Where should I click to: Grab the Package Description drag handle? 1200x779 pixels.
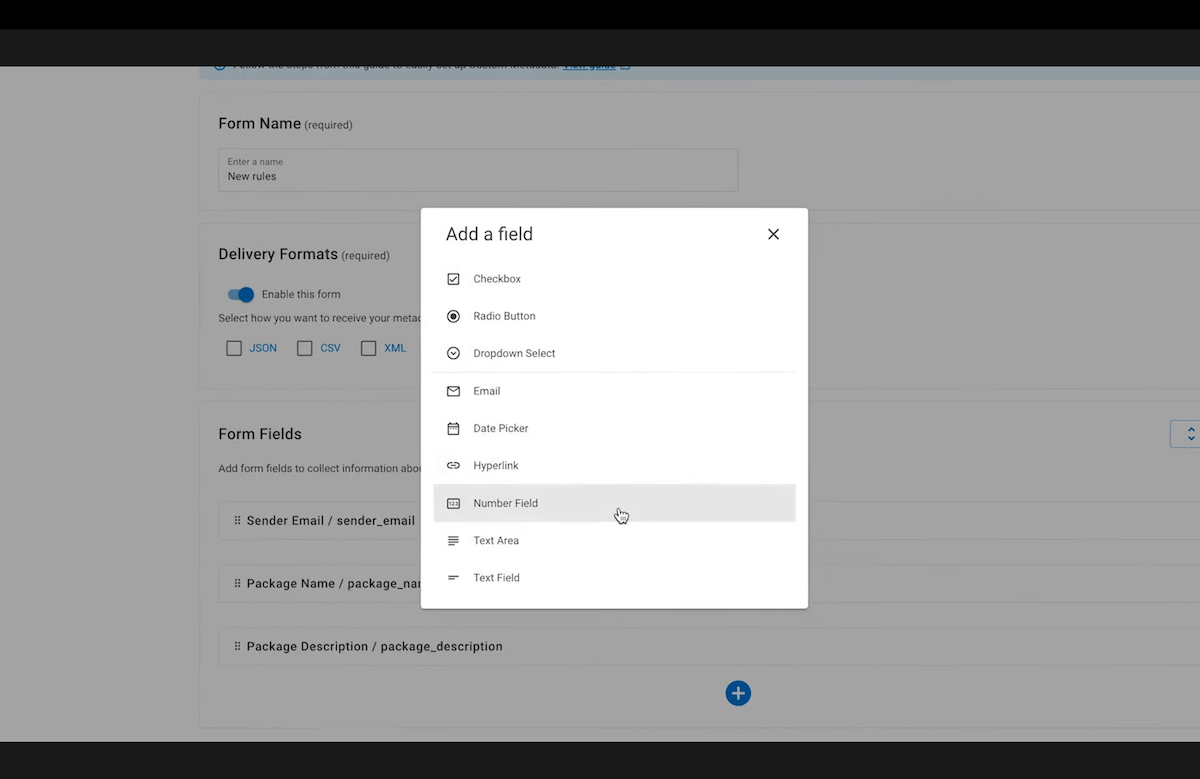pos(238,646)
